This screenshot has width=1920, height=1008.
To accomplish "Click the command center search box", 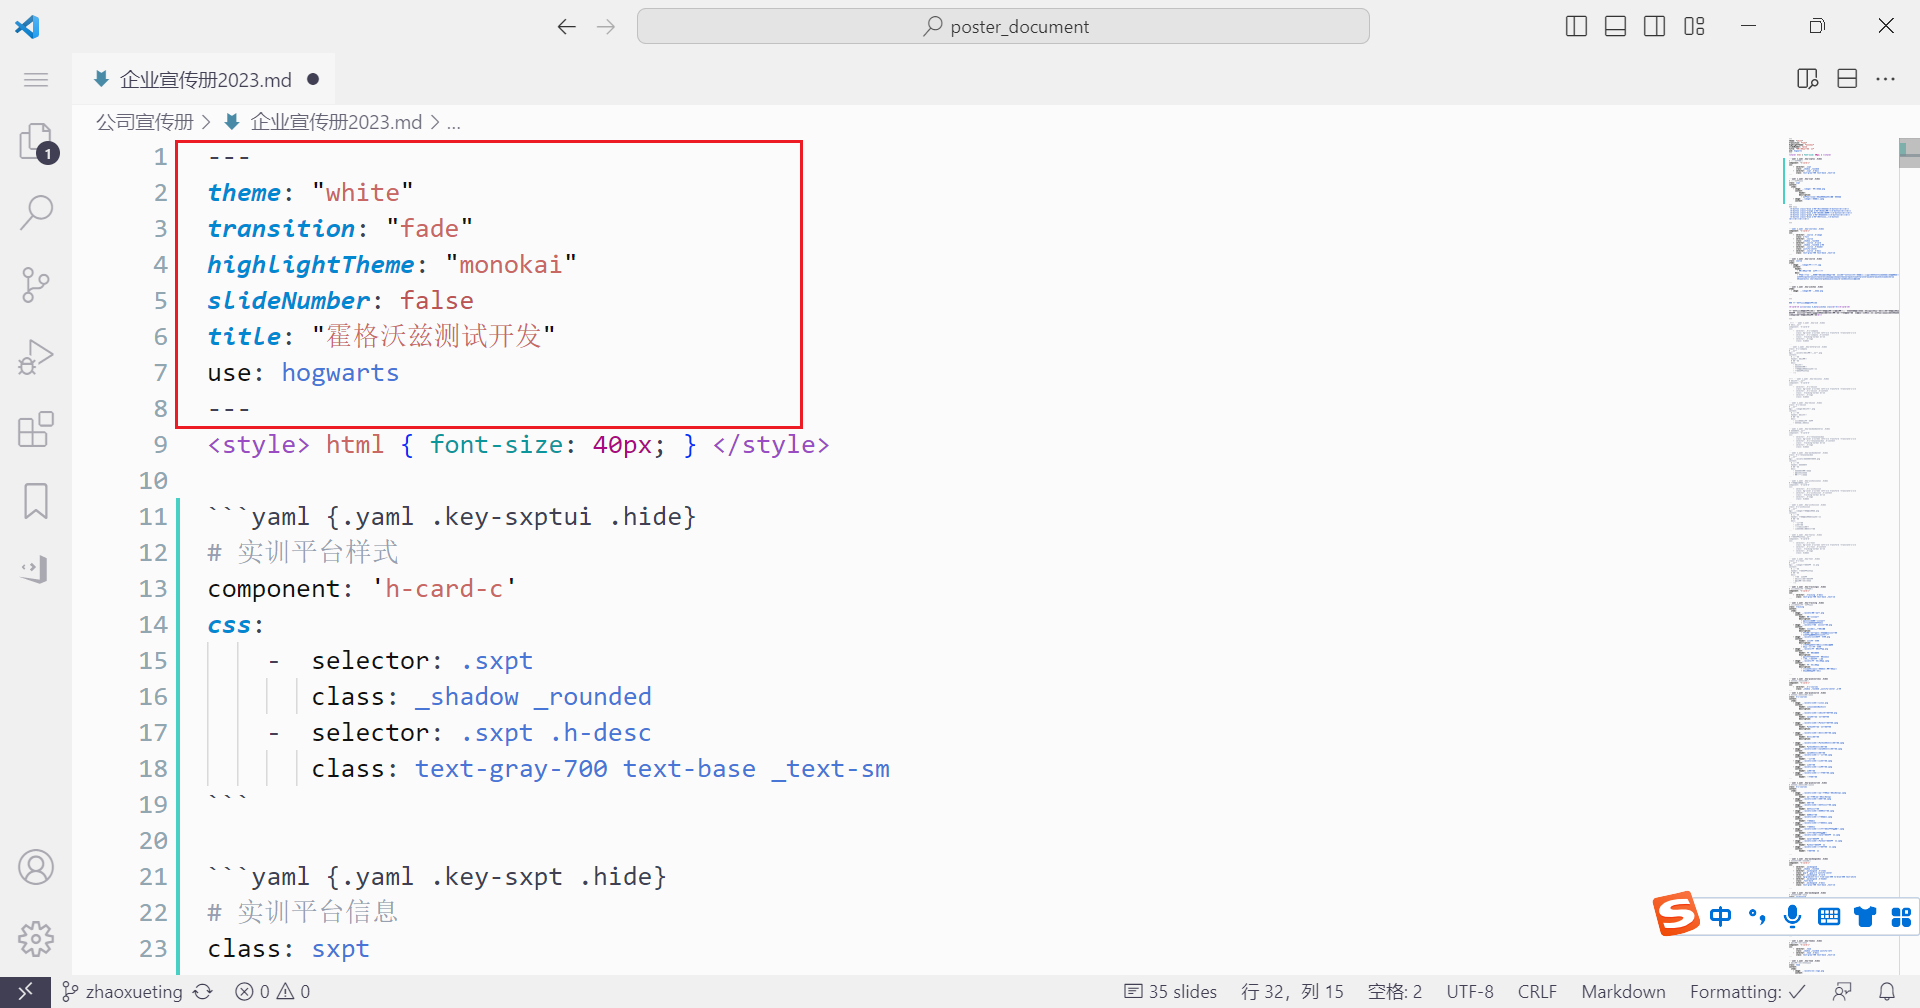I will [x=1003, y=26].
